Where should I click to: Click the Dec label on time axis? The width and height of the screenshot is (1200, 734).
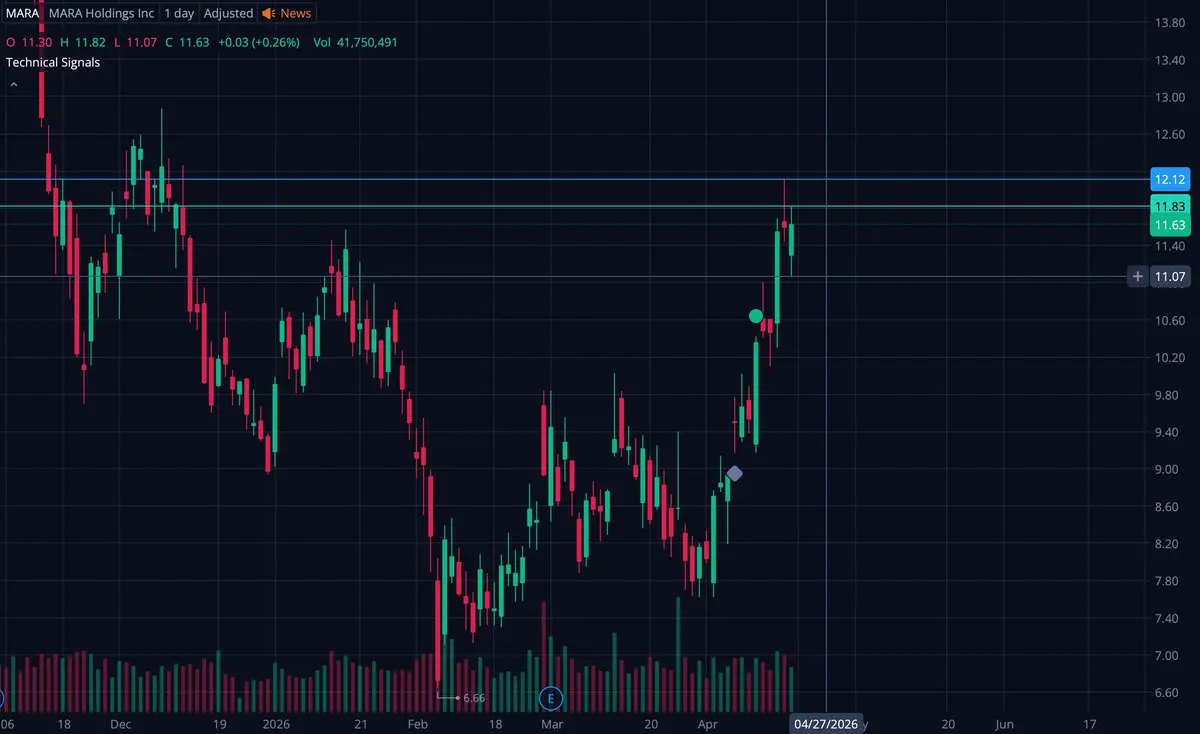point(120,723)
